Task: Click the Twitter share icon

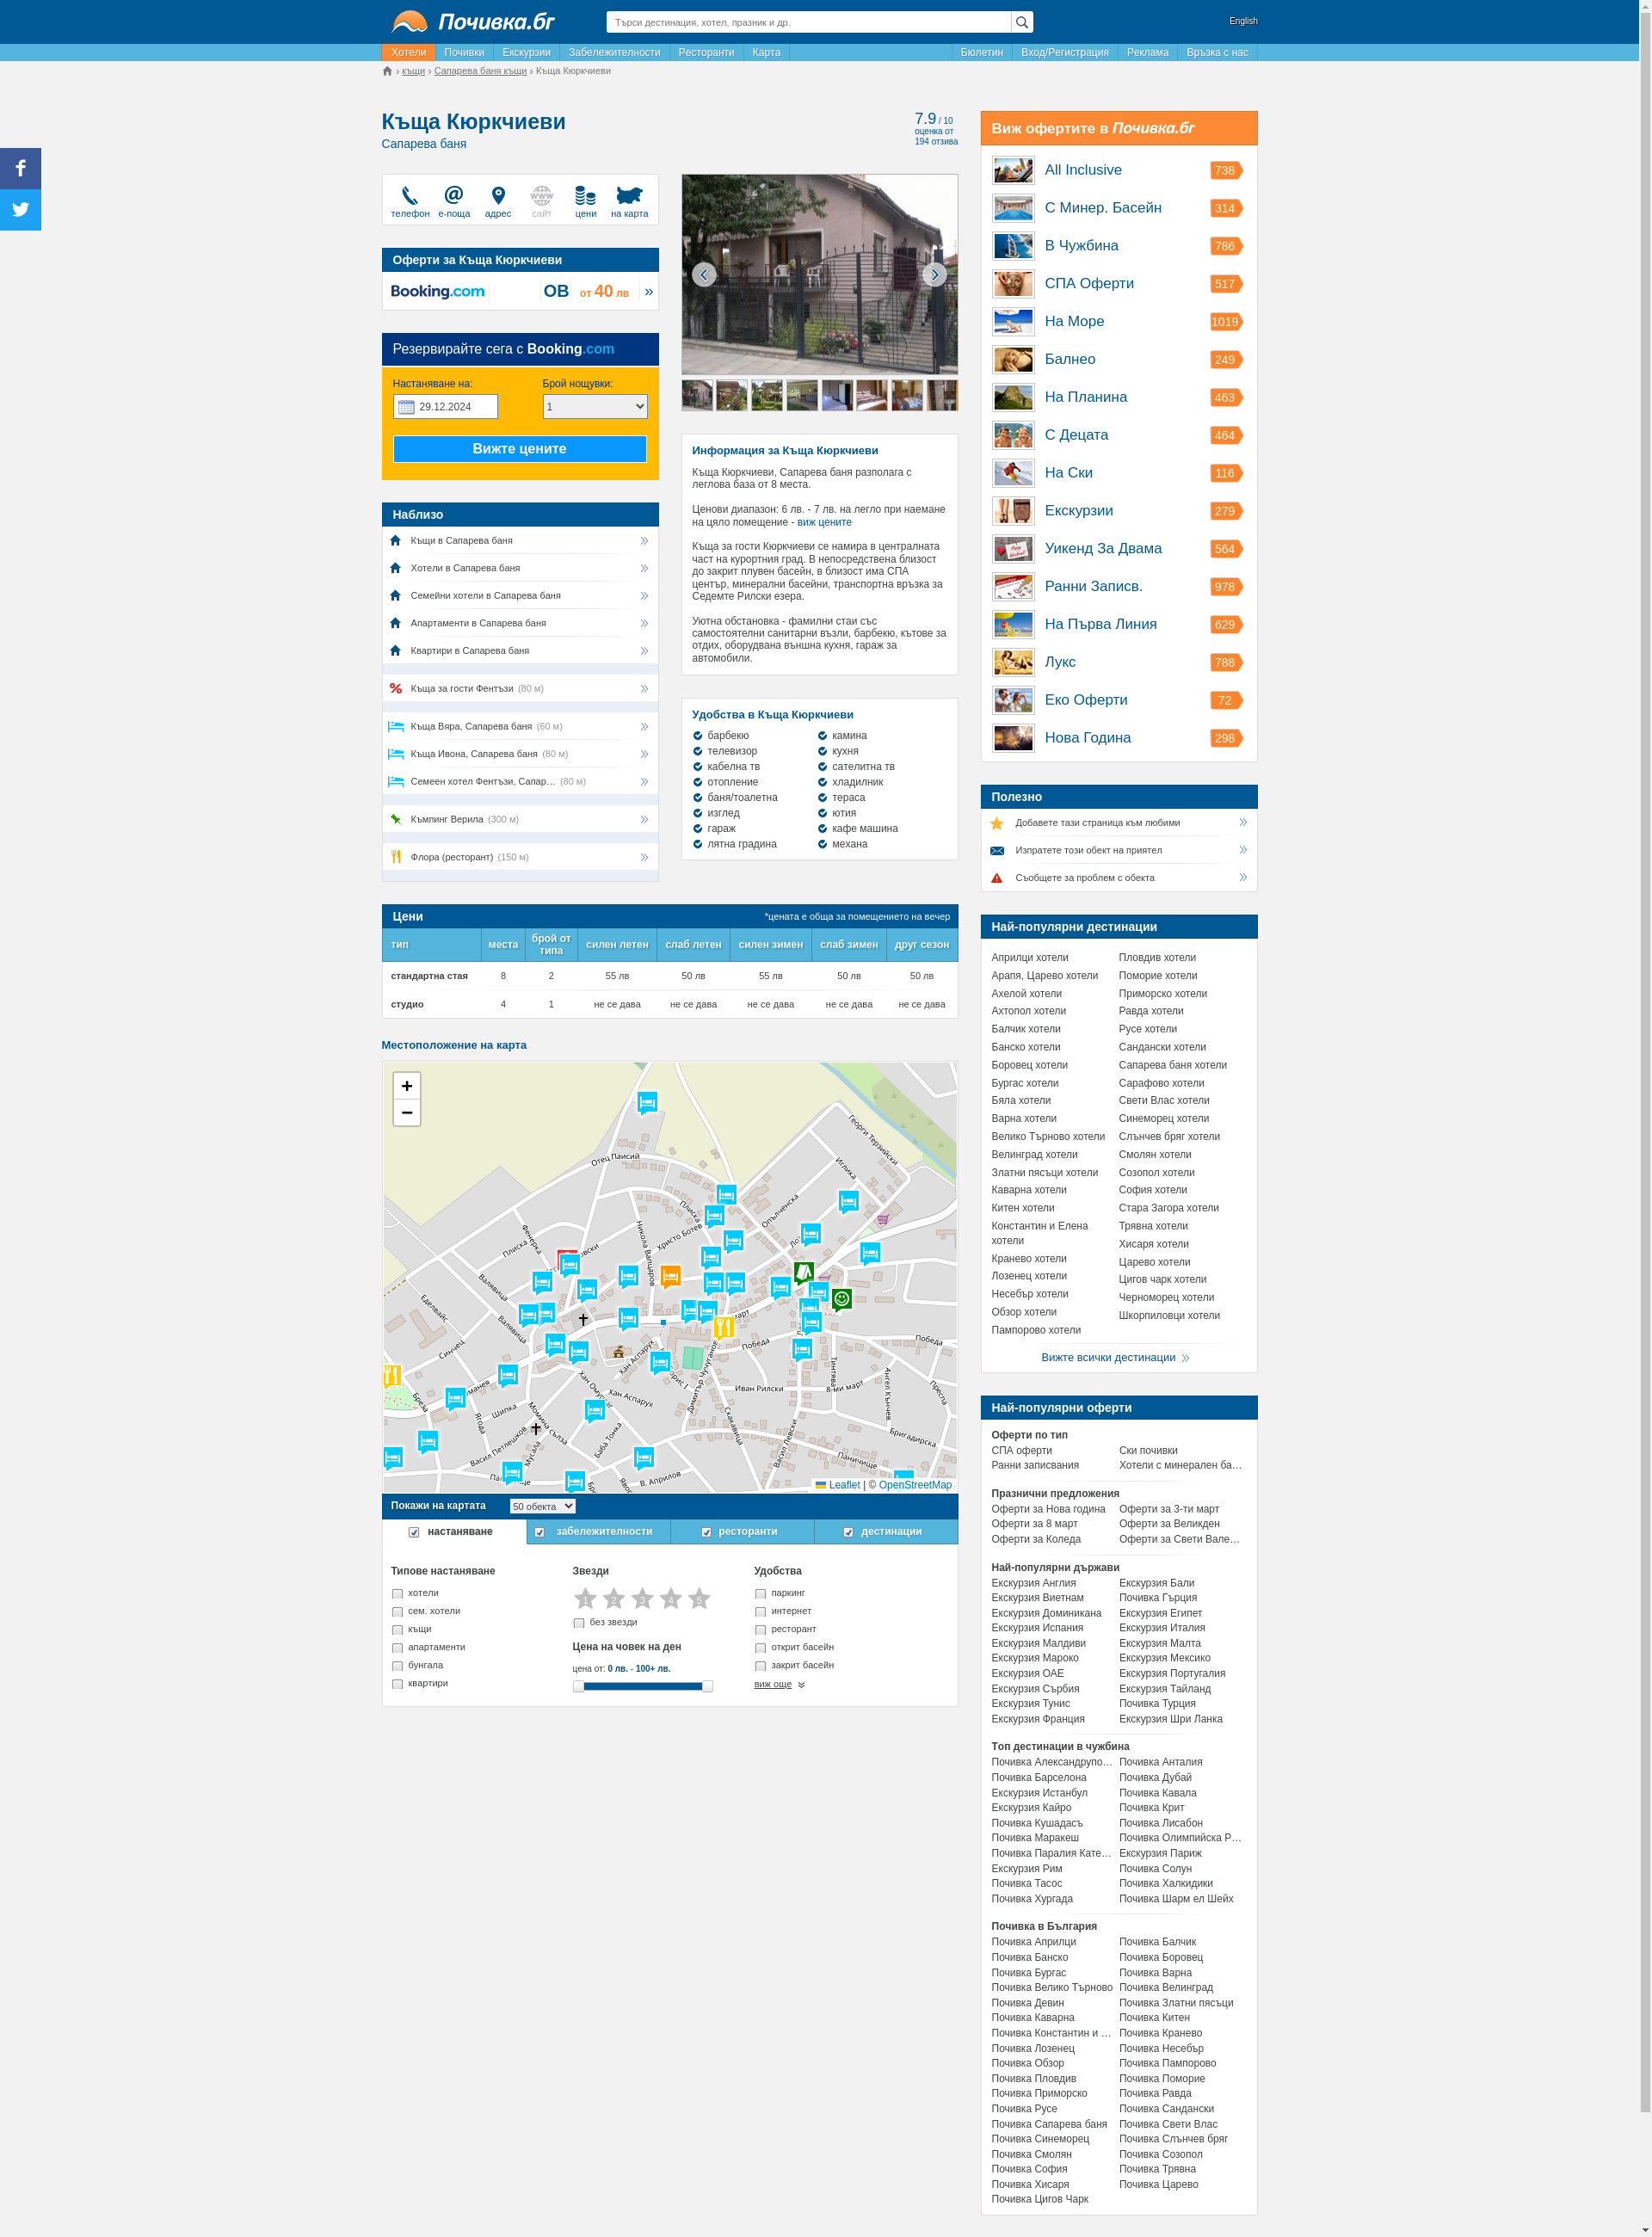Action: [20, 210]
